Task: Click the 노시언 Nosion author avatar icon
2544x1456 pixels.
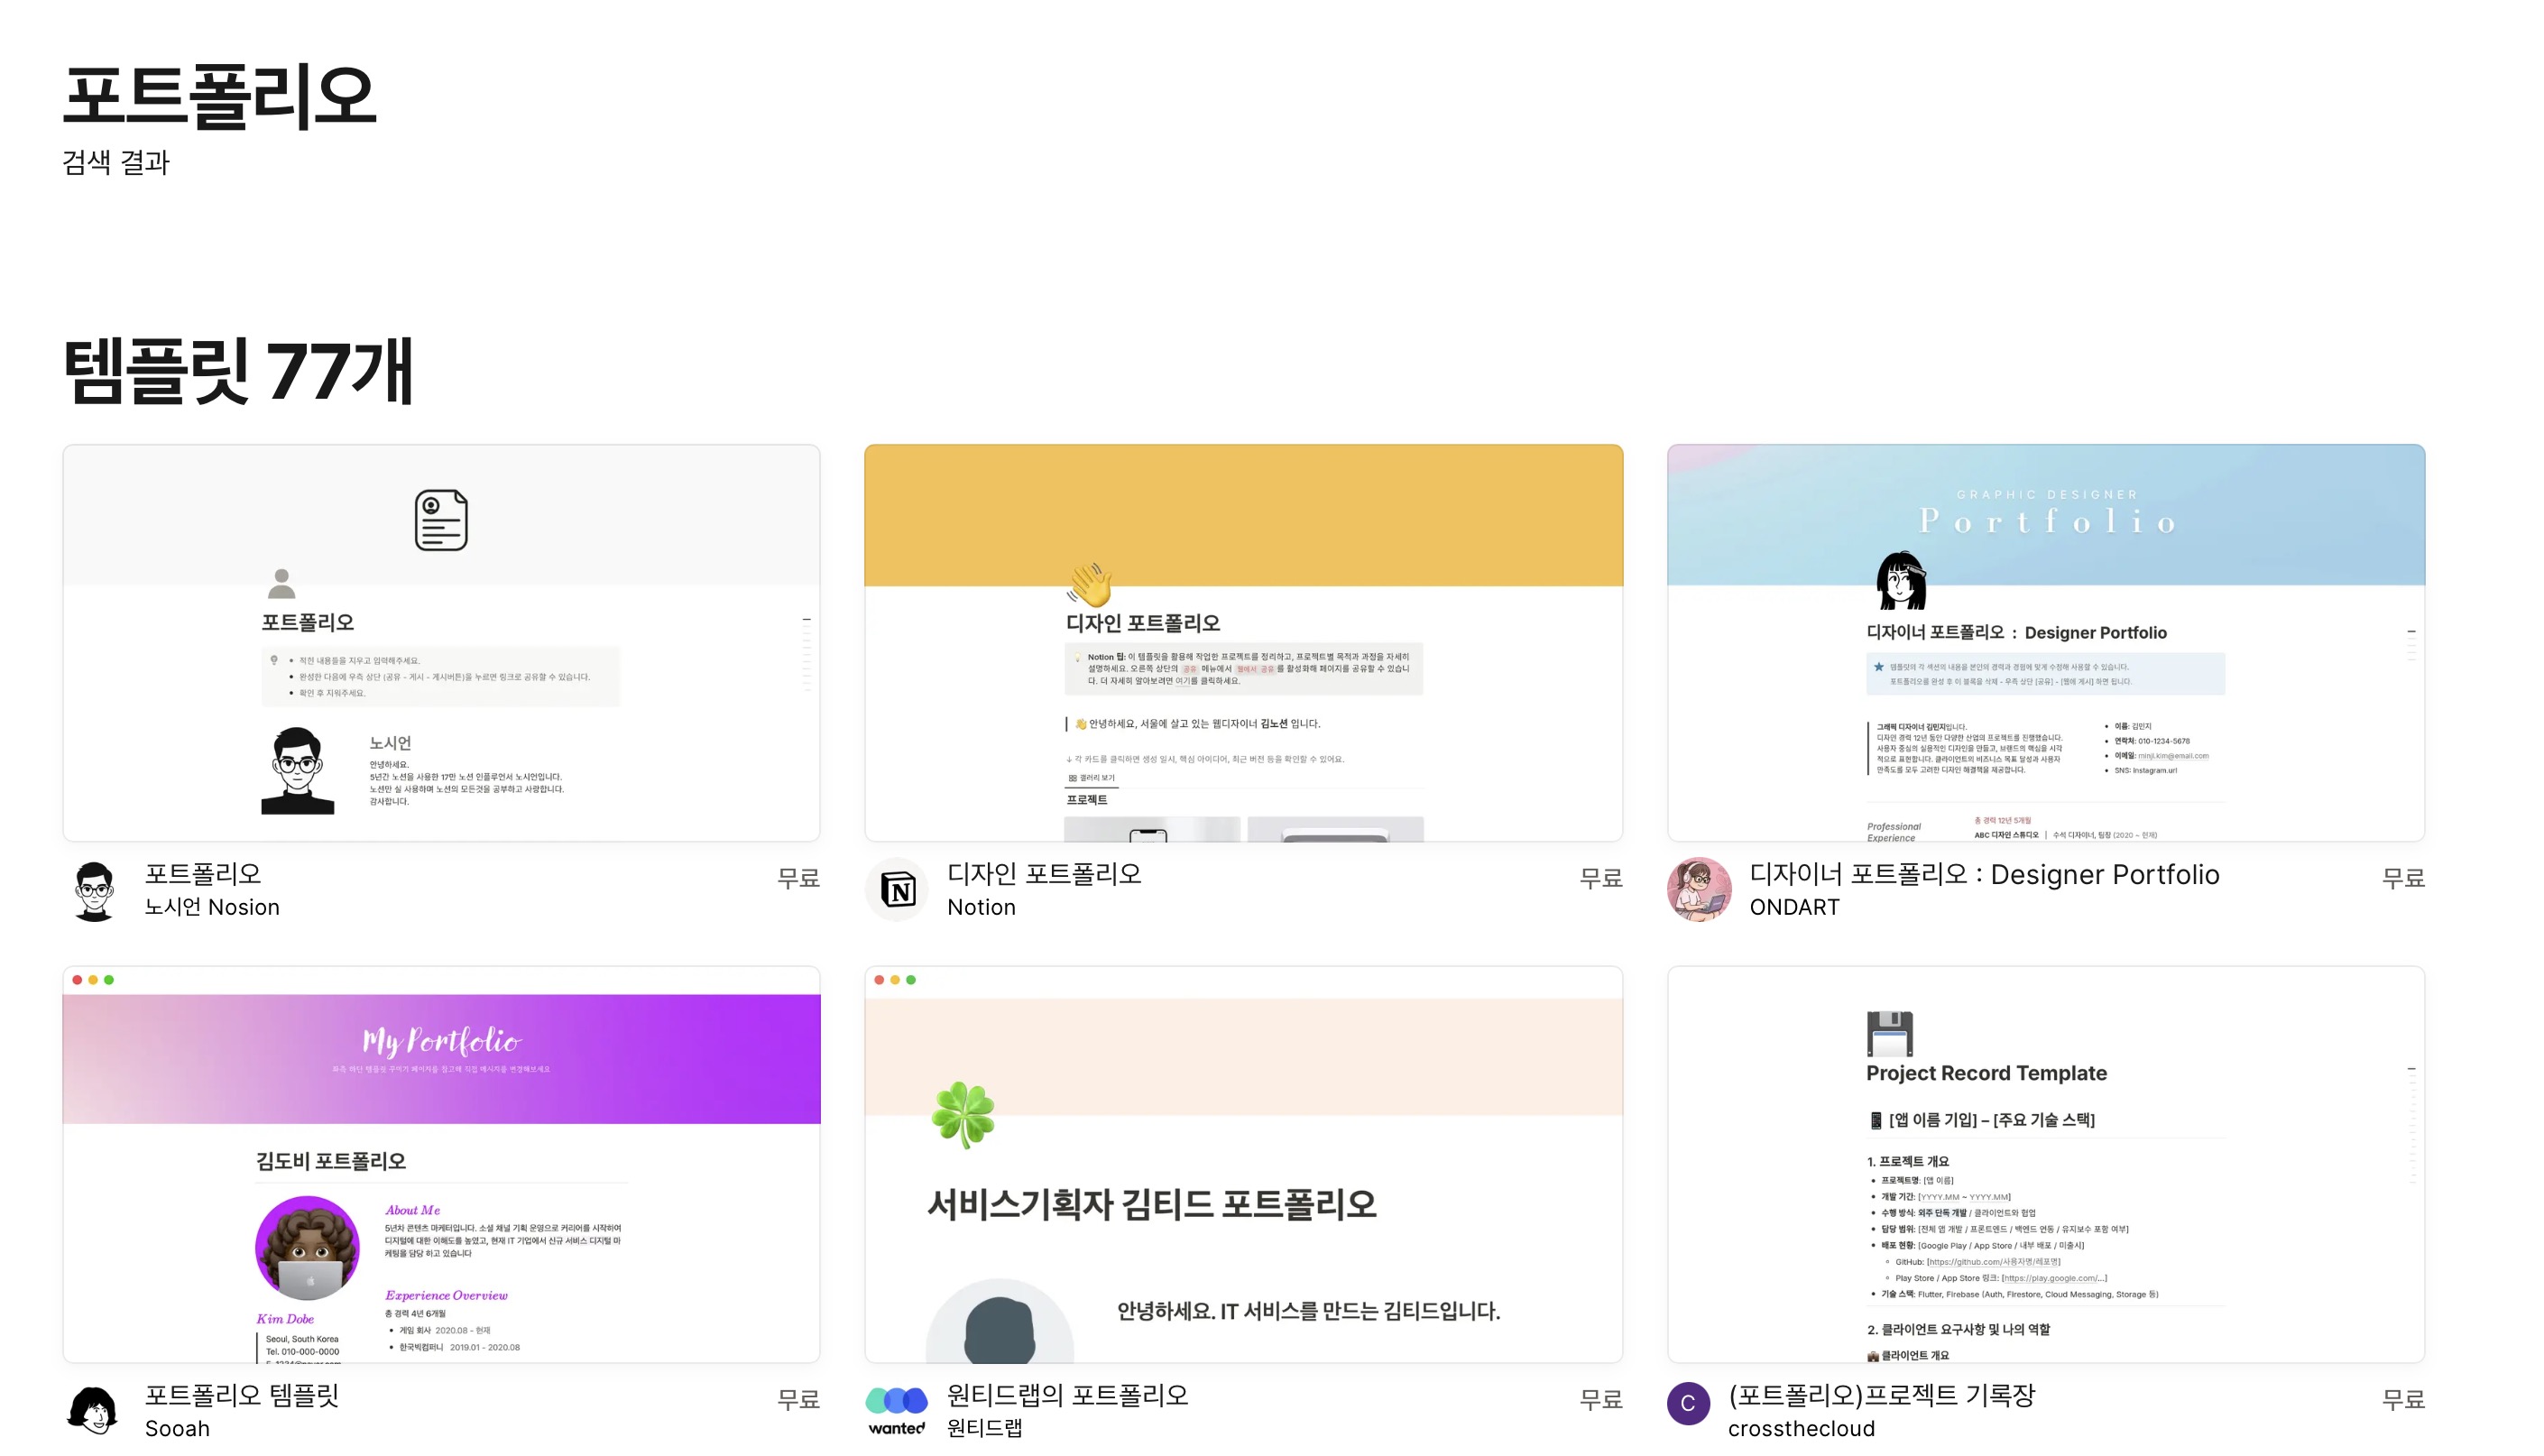Action: 95,890
